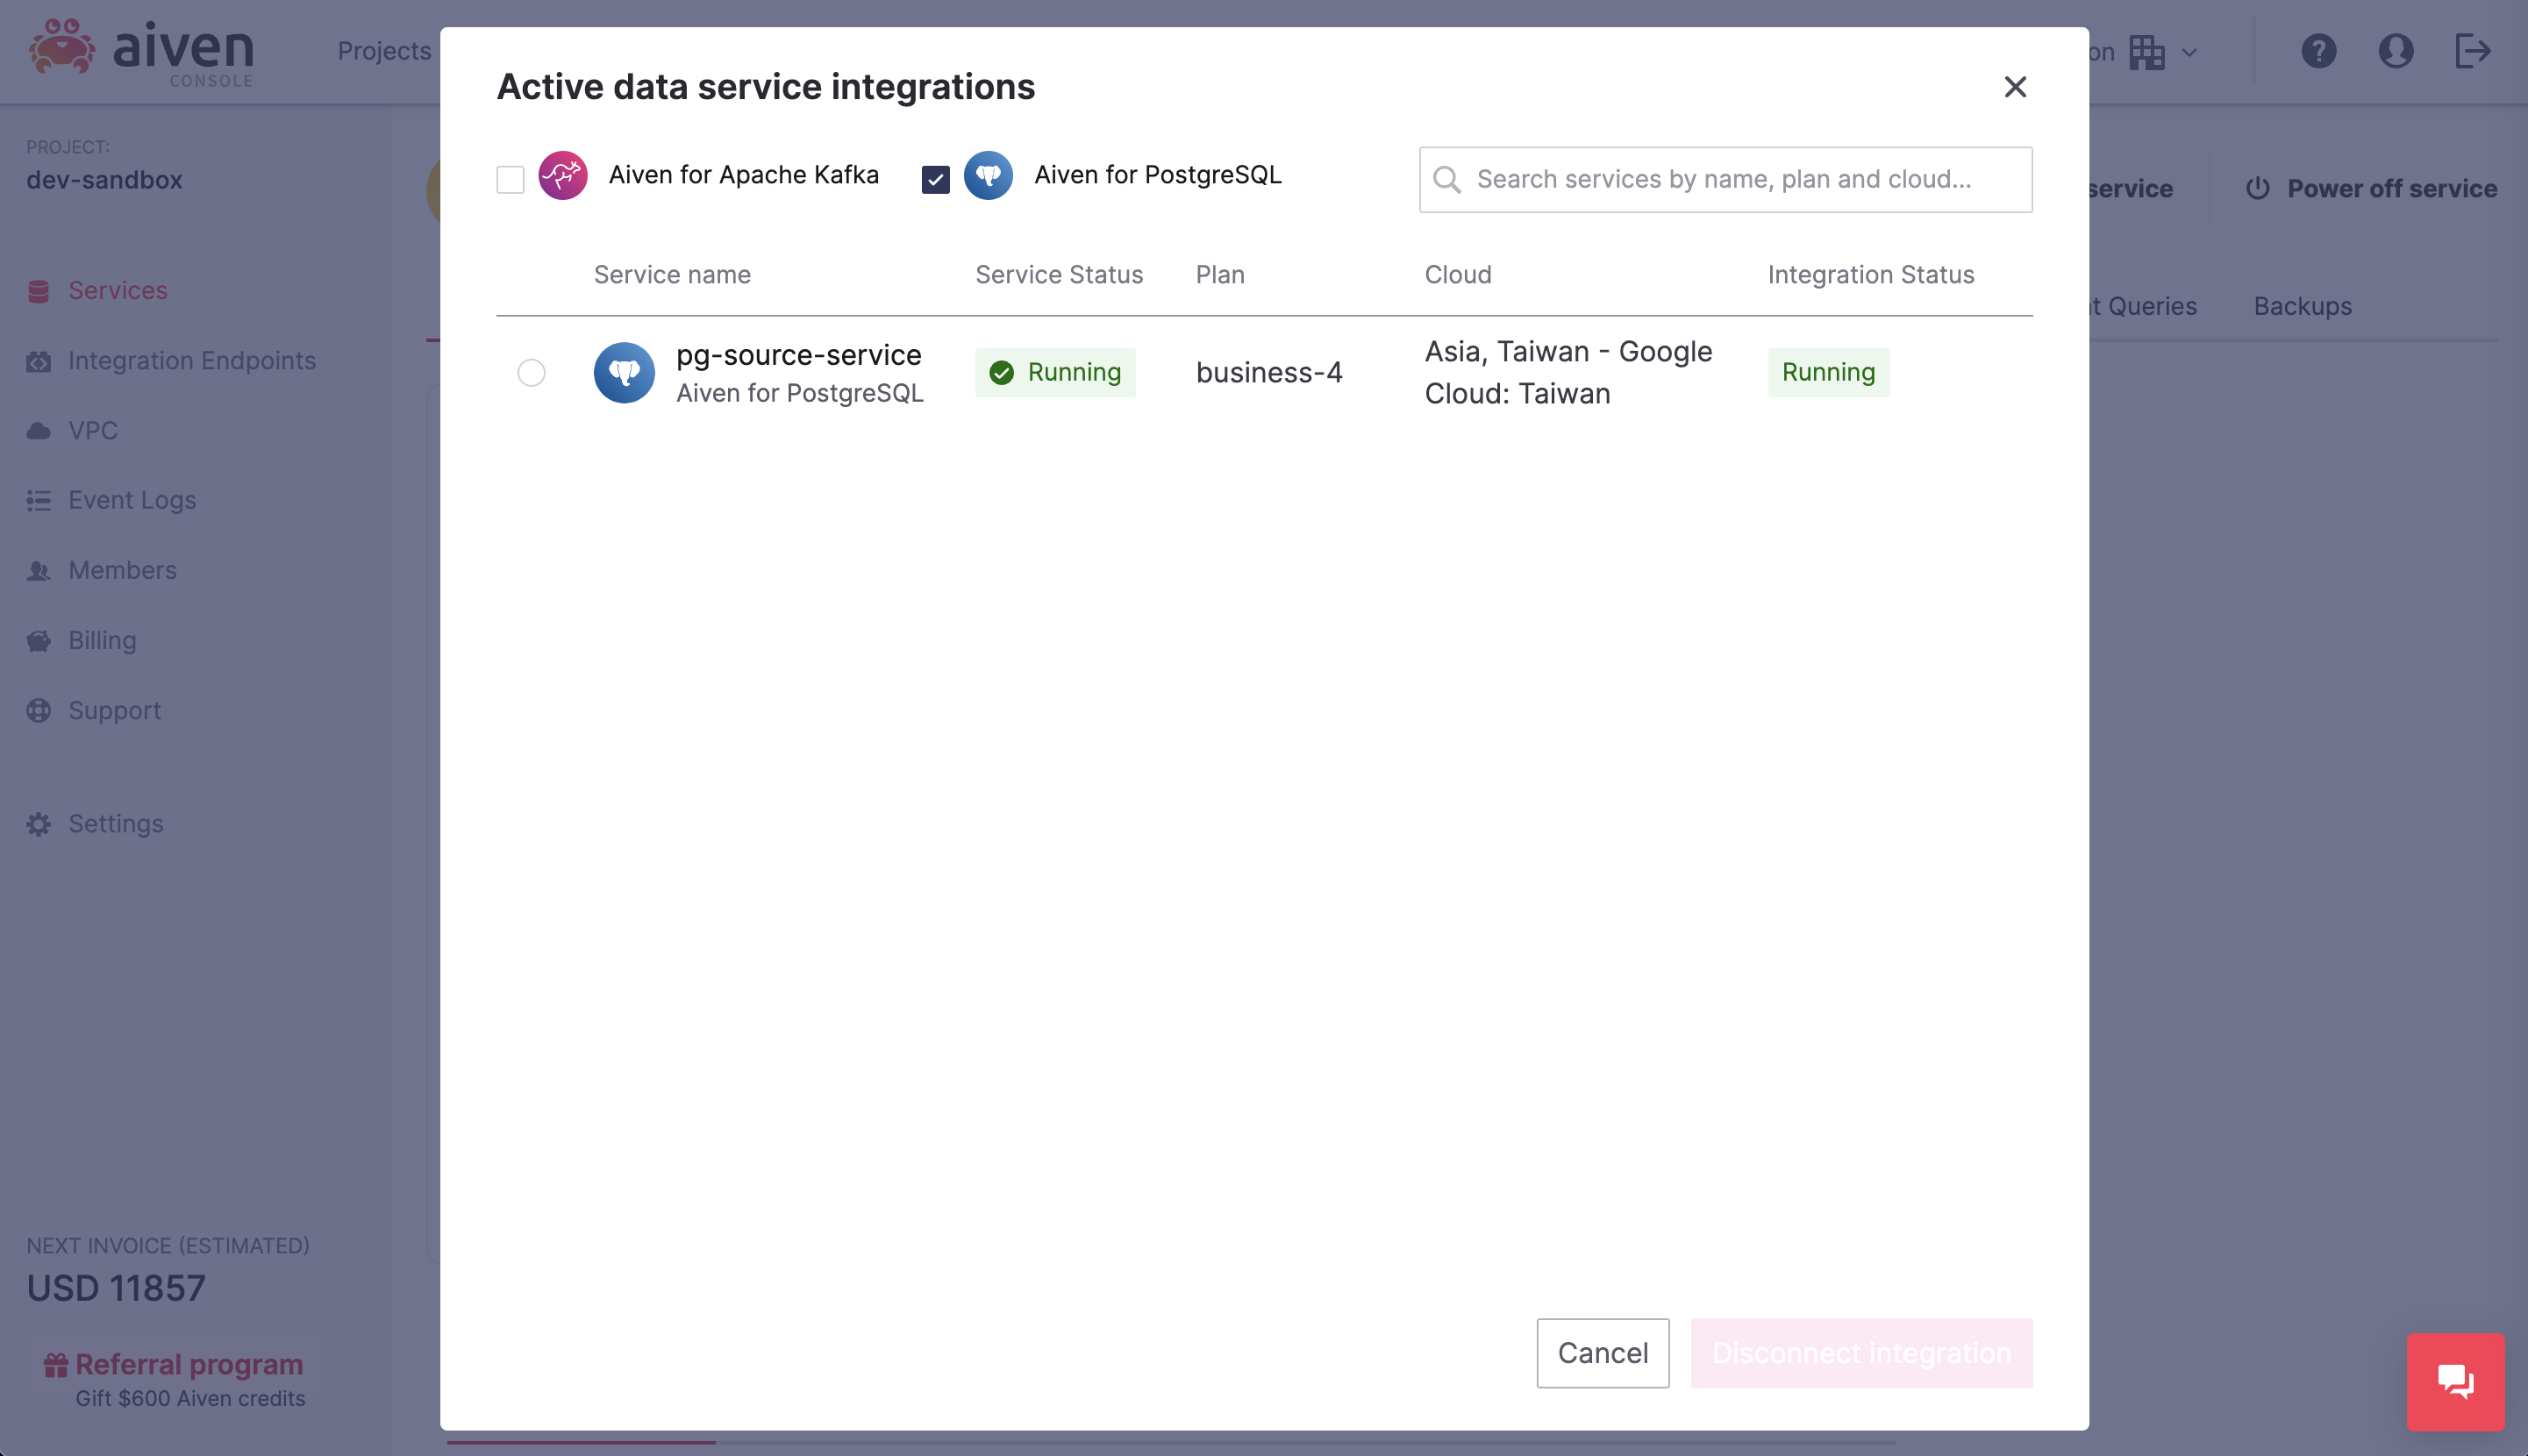The image size is (2528, 1456).
Task: Tick the Aiven for Apache Kafka checkbox
Action: click(510, 179)
